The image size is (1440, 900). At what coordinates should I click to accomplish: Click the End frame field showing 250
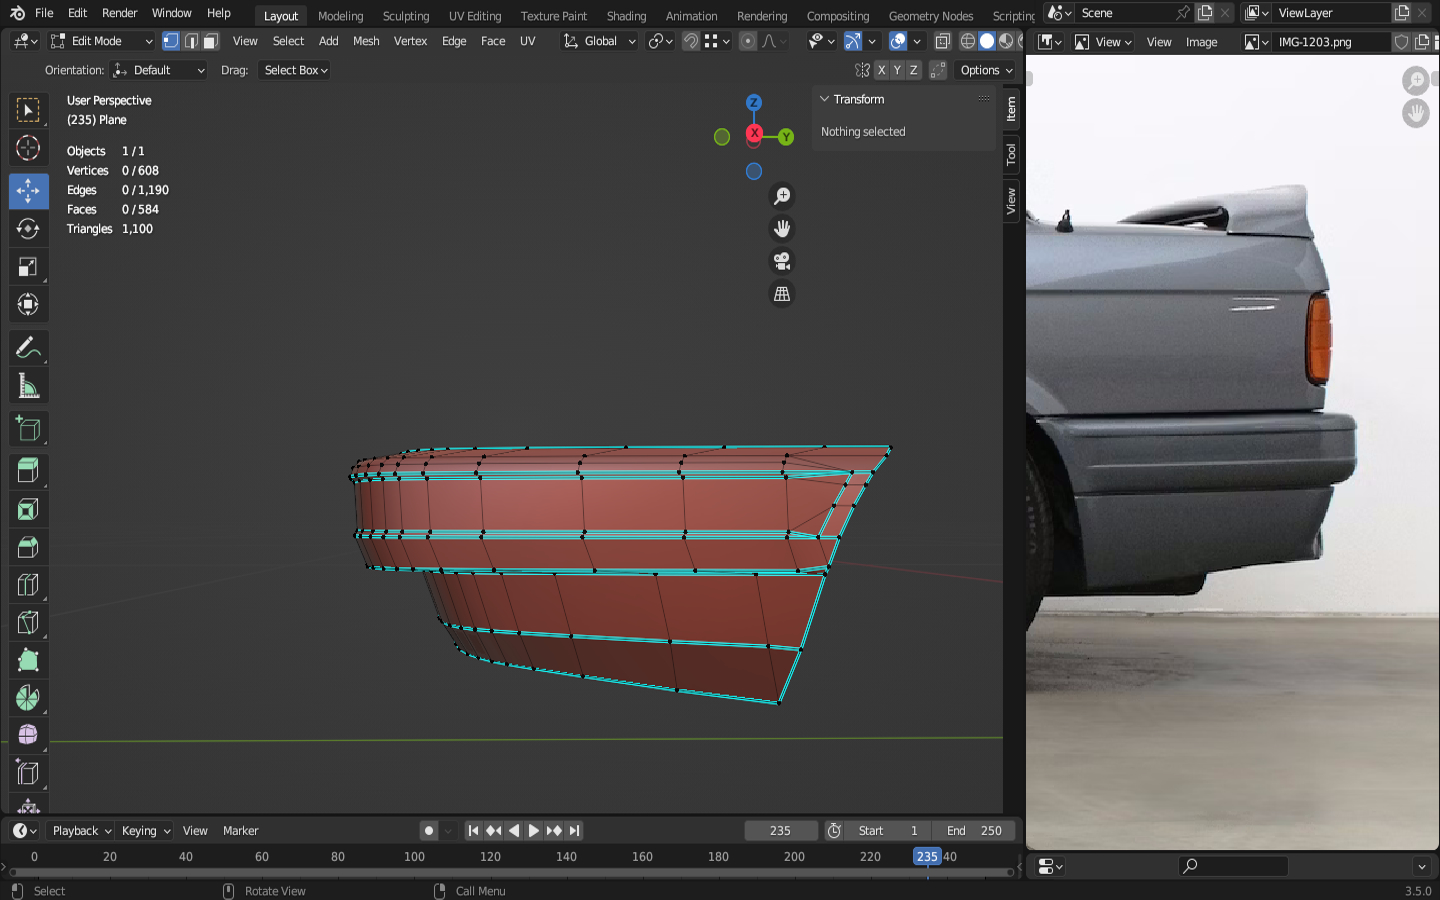point(974,831)
